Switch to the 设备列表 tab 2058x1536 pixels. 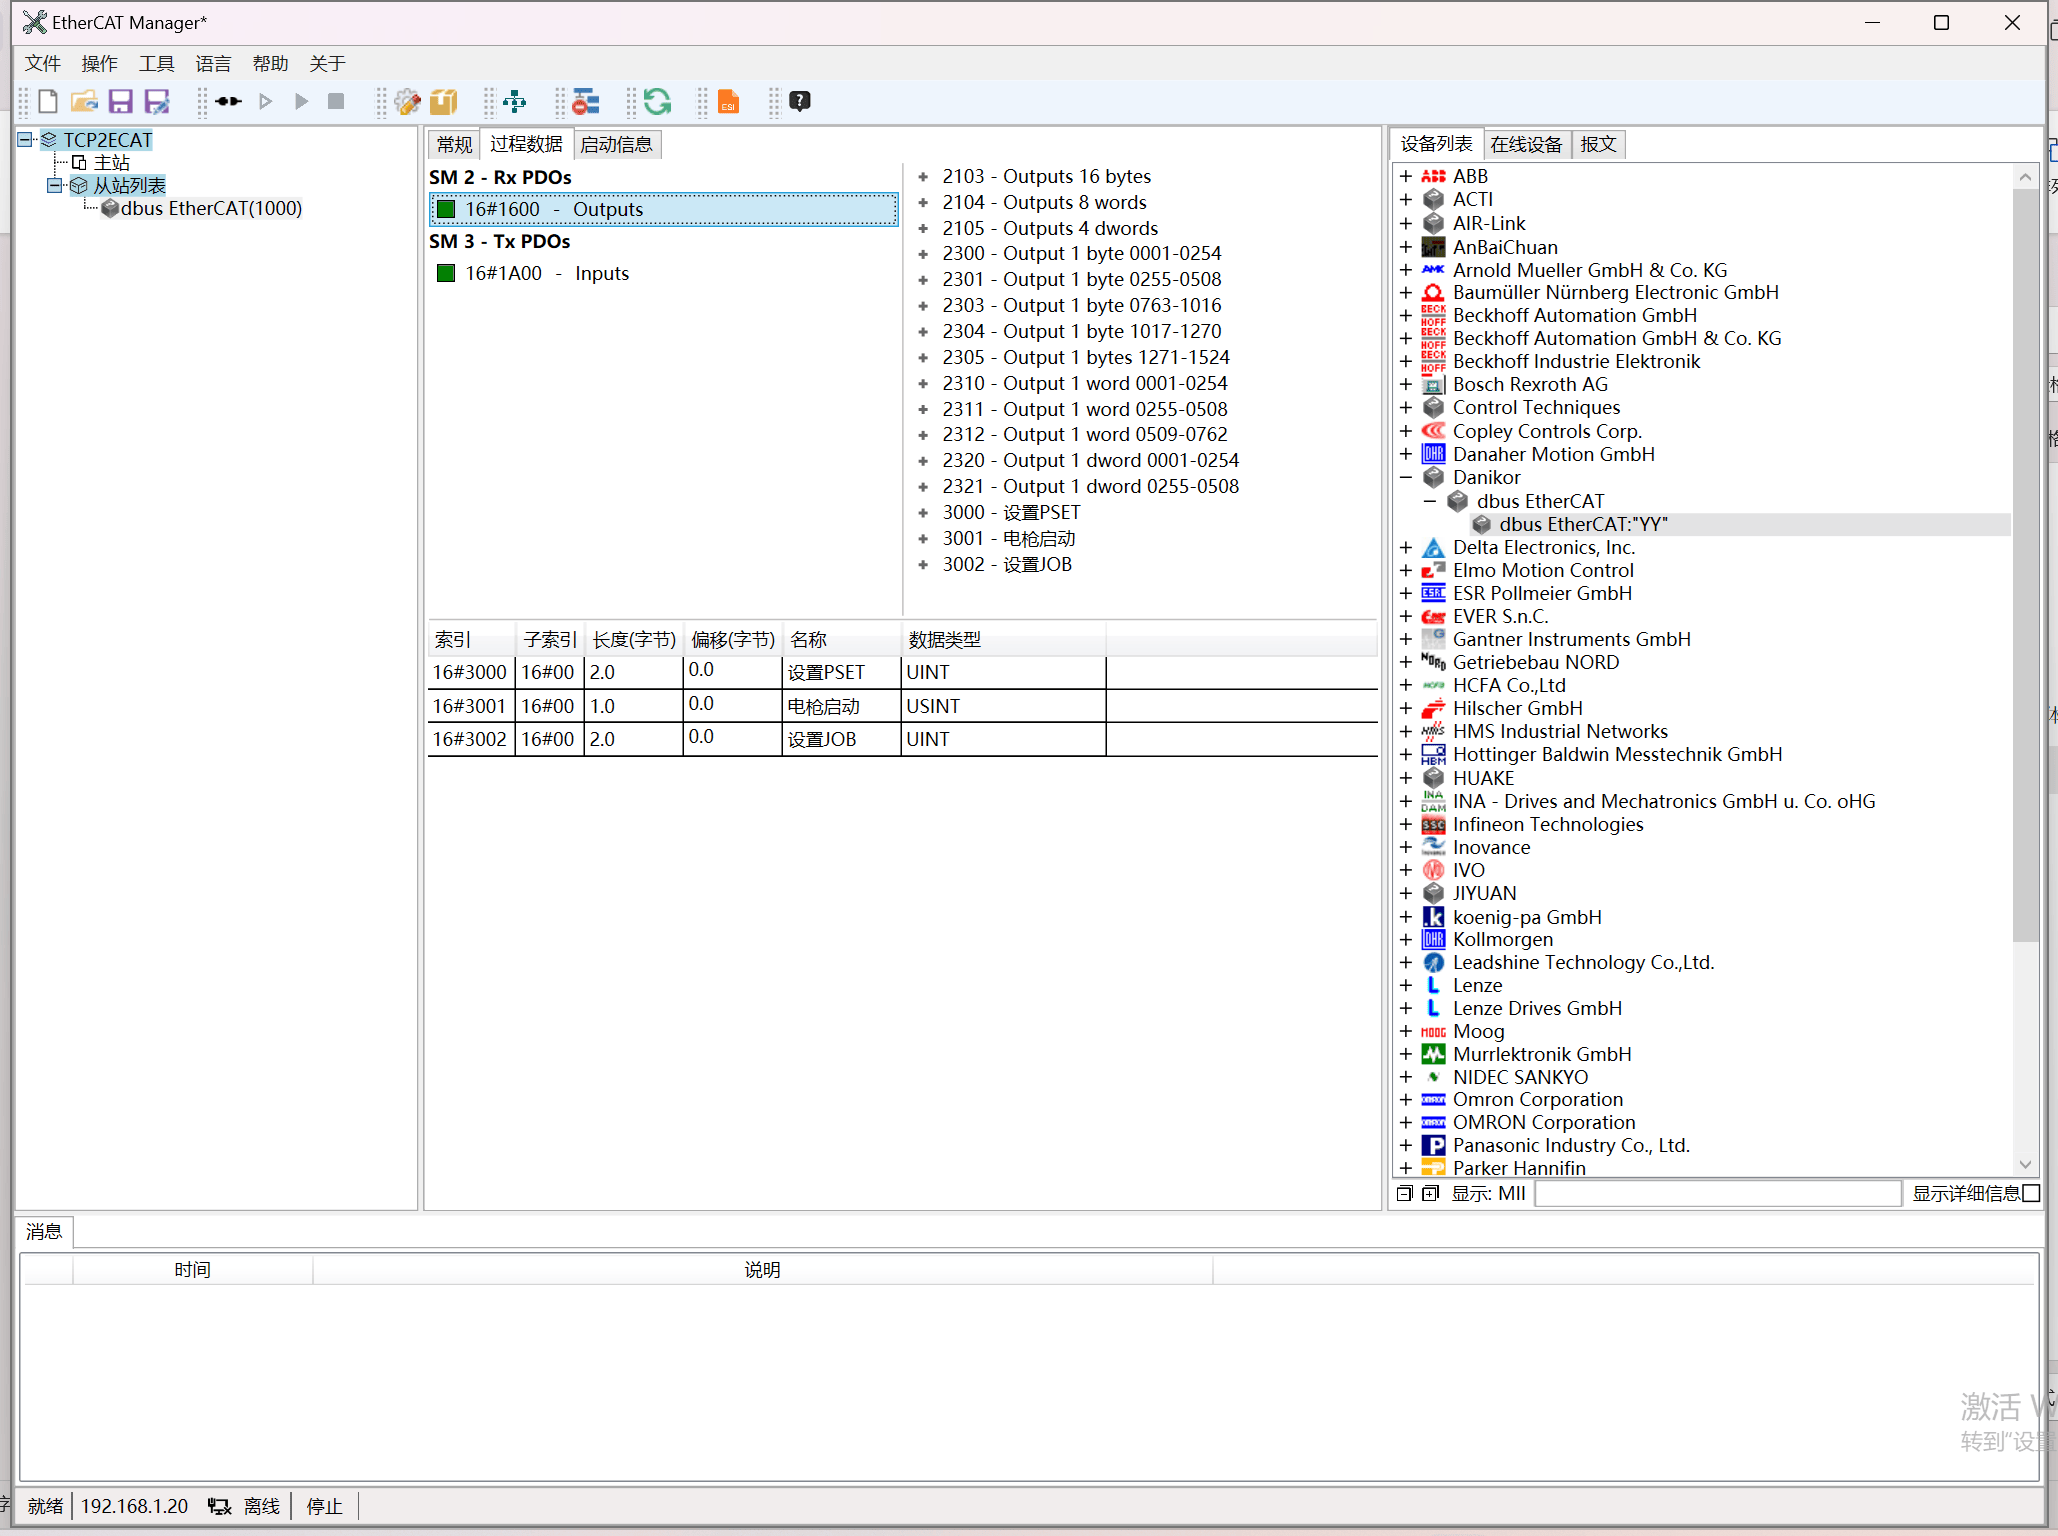pyautogui.click(x=1436, y=144)
